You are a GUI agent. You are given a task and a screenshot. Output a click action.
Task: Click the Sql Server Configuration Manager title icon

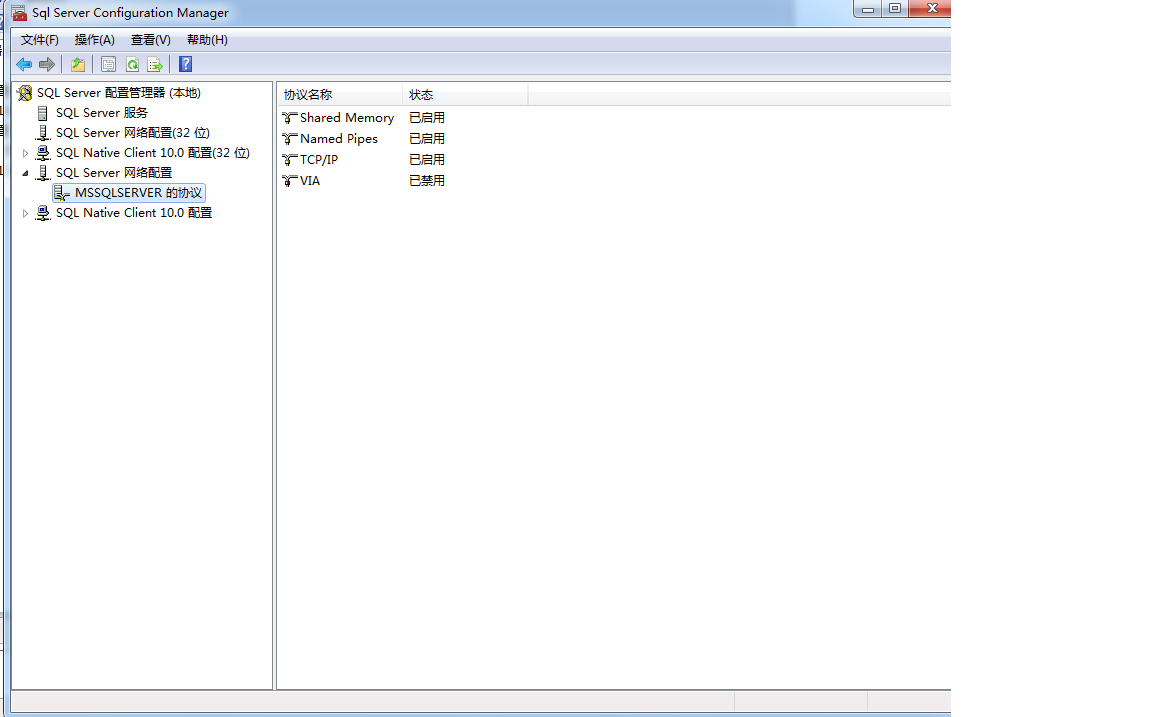tap(19, 12)
